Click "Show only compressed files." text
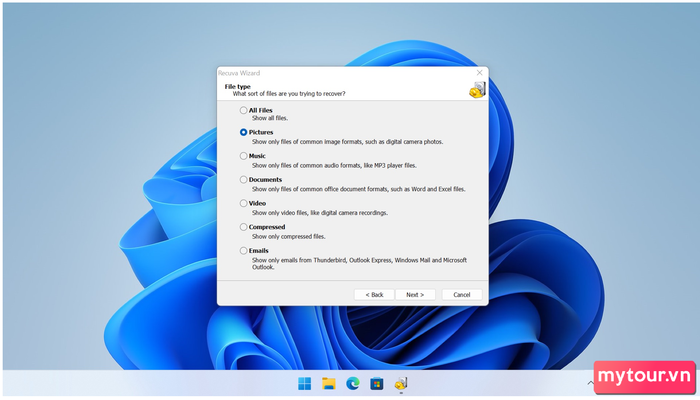The width and height of the screenshot is (700, 400). pos(288,237)
